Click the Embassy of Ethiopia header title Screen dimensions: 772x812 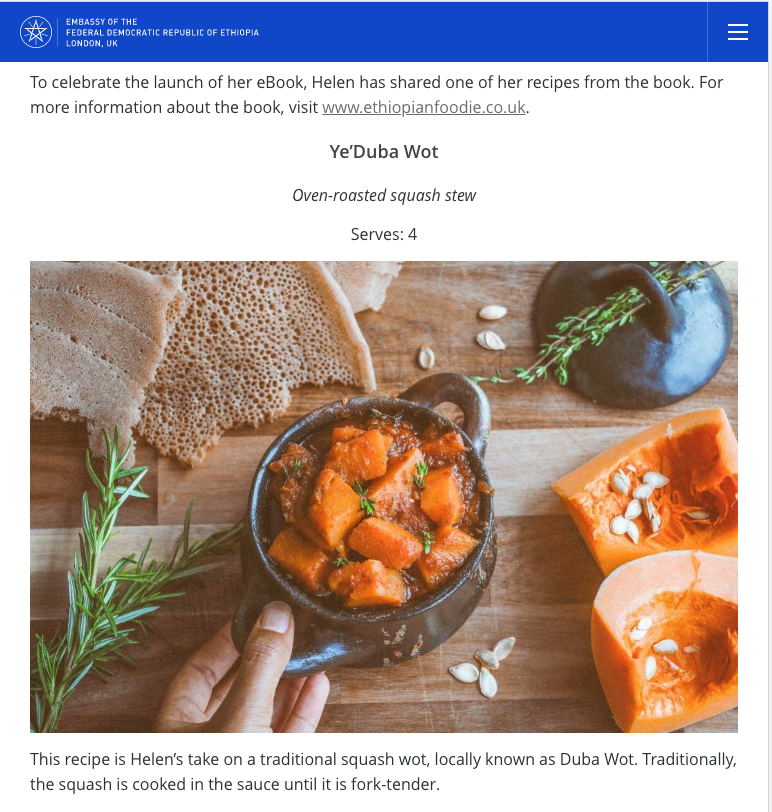coord(162,32)
